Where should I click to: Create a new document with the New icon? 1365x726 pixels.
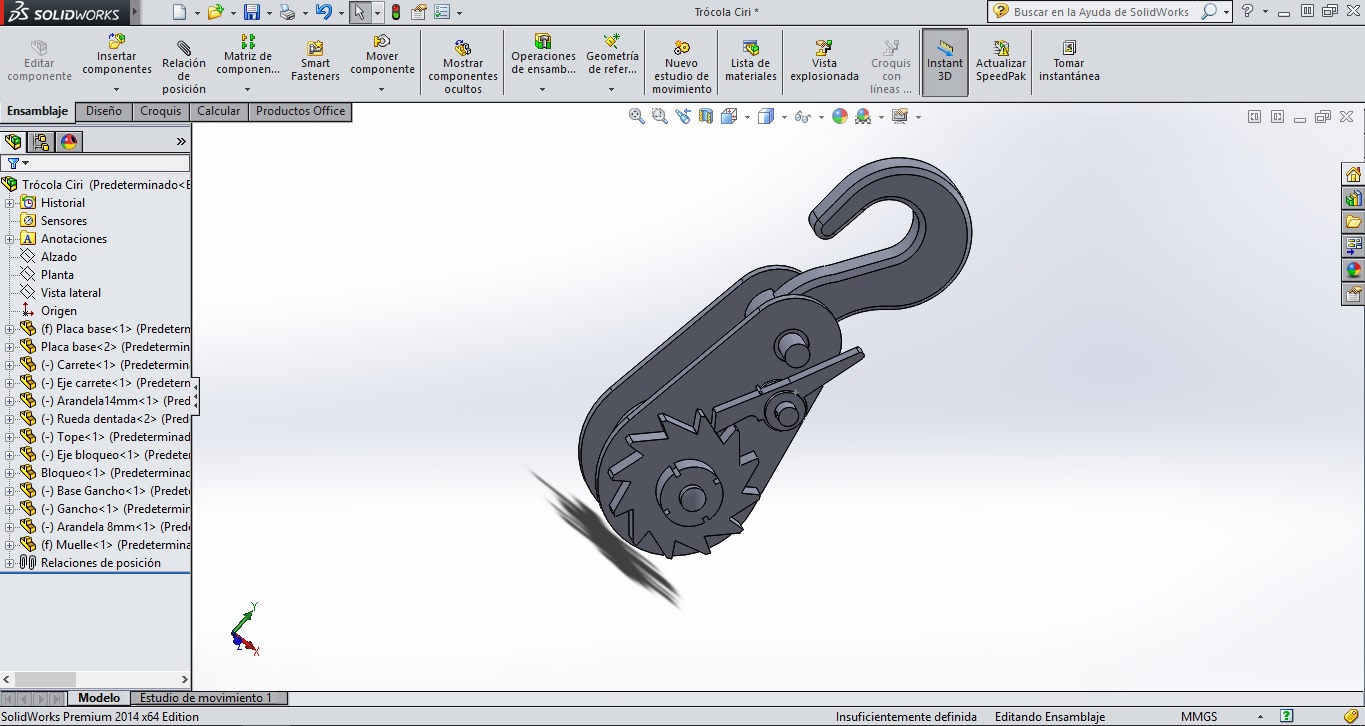click(179, 12)
